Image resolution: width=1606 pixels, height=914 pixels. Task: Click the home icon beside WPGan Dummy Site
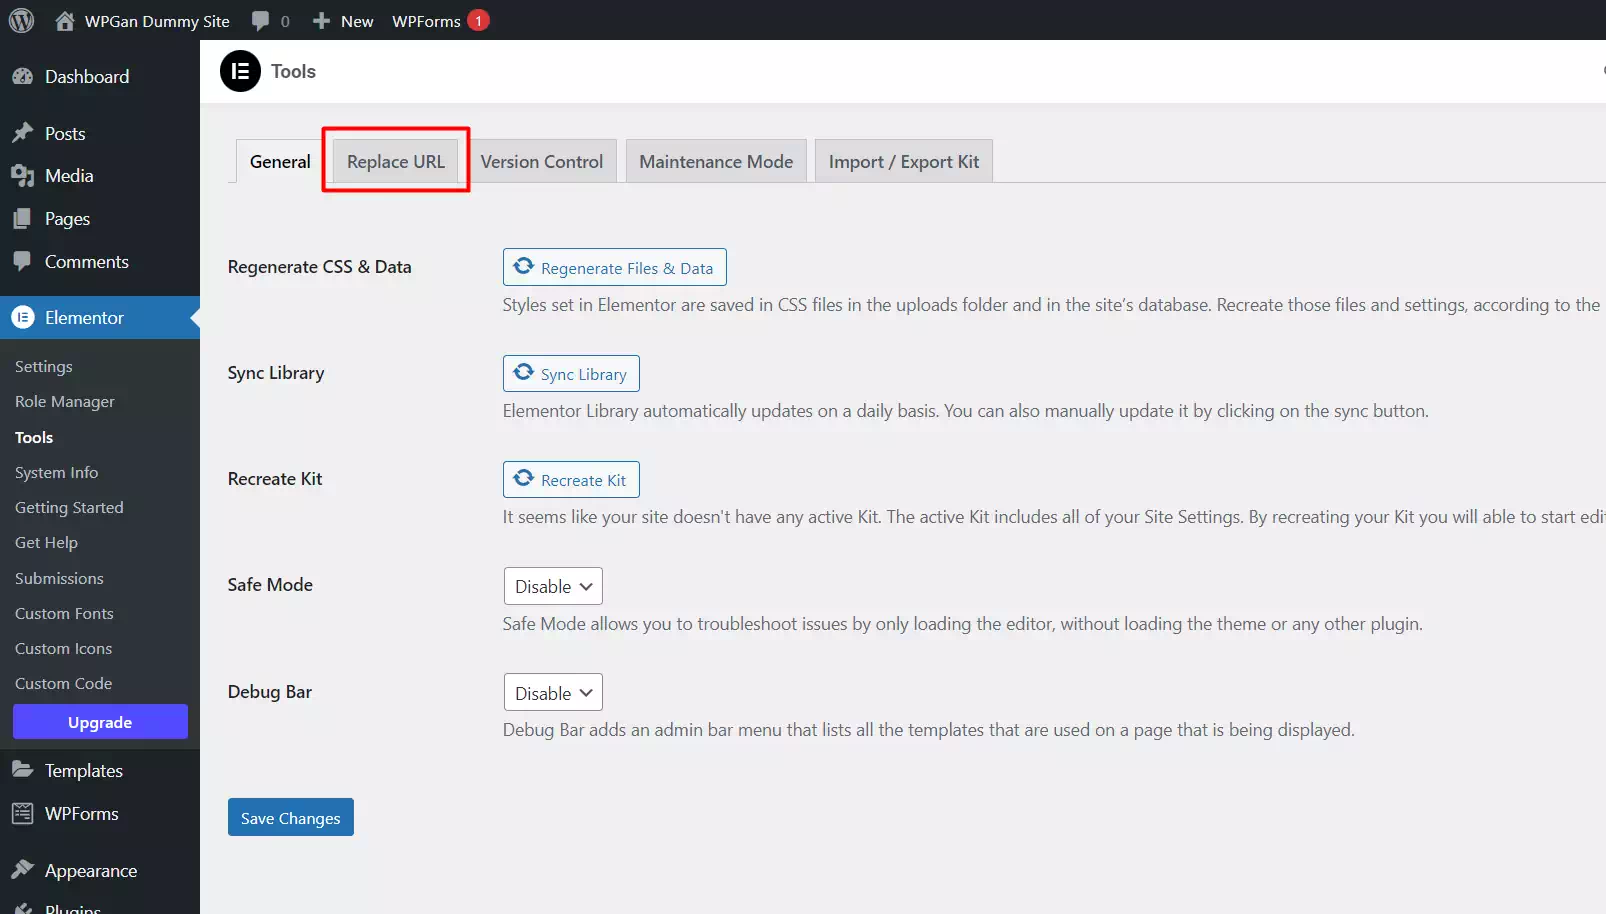pyautogui.click(x=65, y=20)
